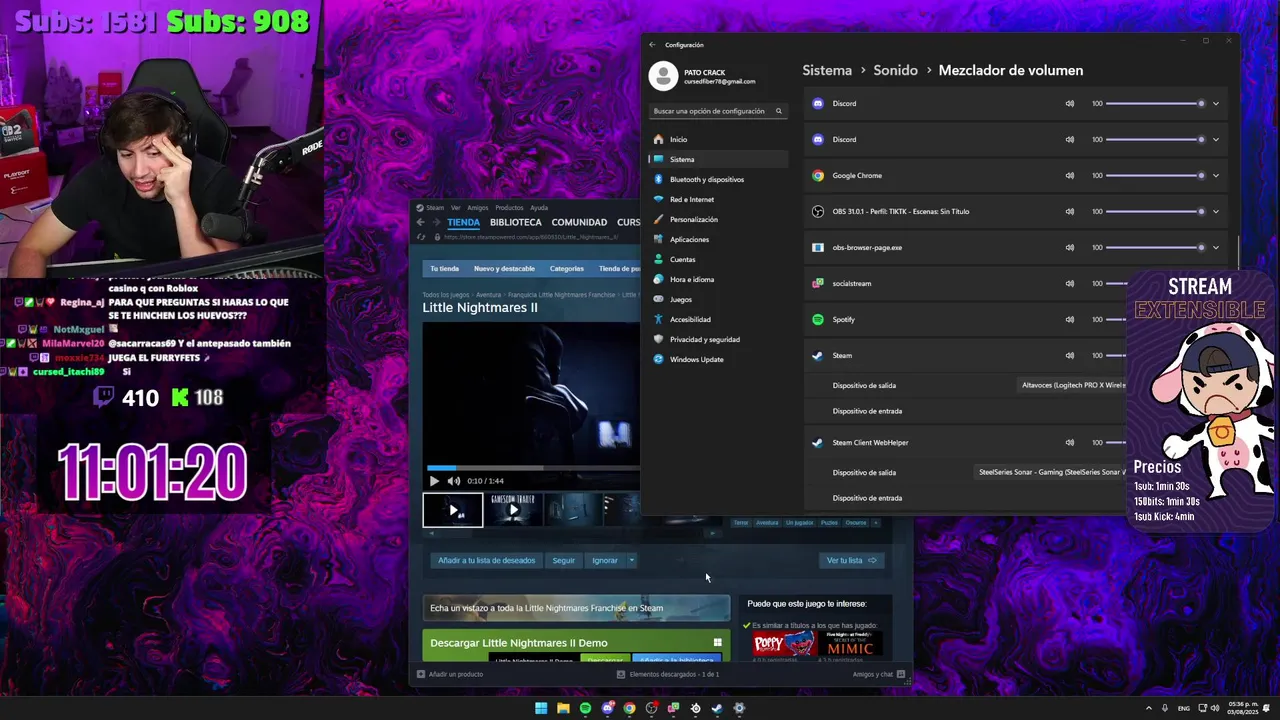Go back in the Steam browser
Image resolution: width=1280 pixels, height=720 pixels.
[421, 222]
